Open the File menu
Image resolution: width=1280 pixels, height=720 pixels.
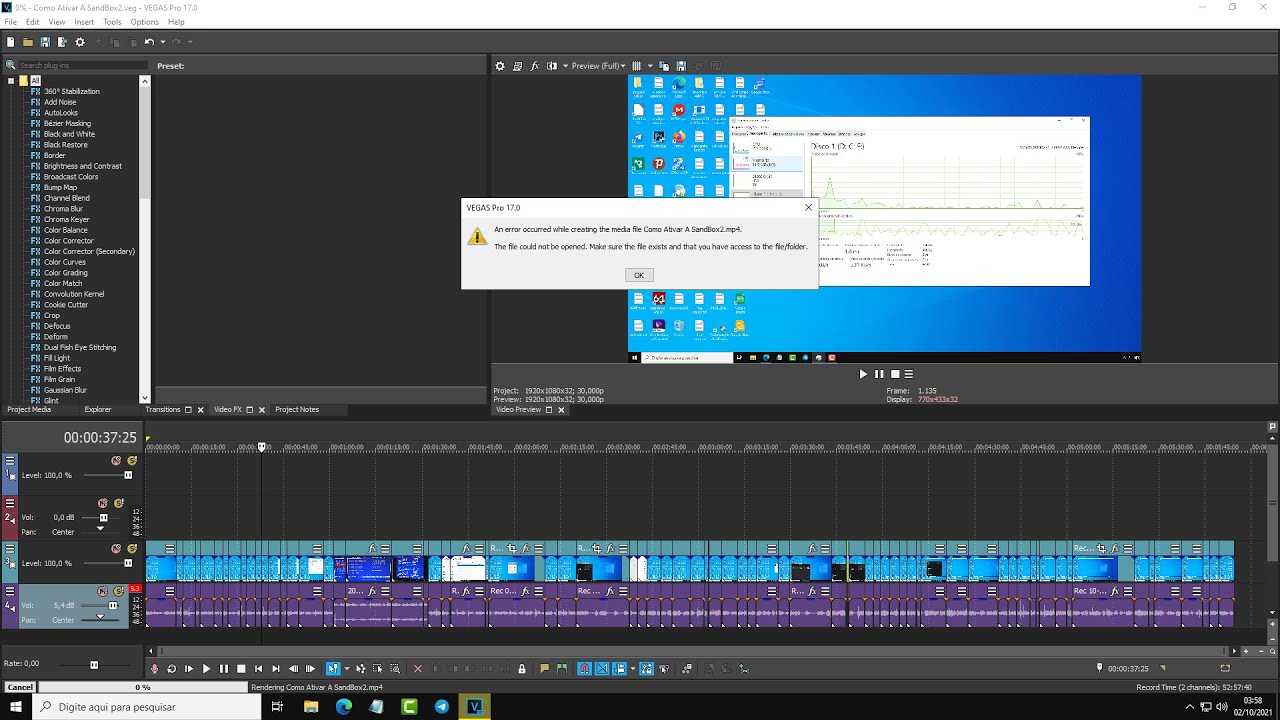pos(10,22)
